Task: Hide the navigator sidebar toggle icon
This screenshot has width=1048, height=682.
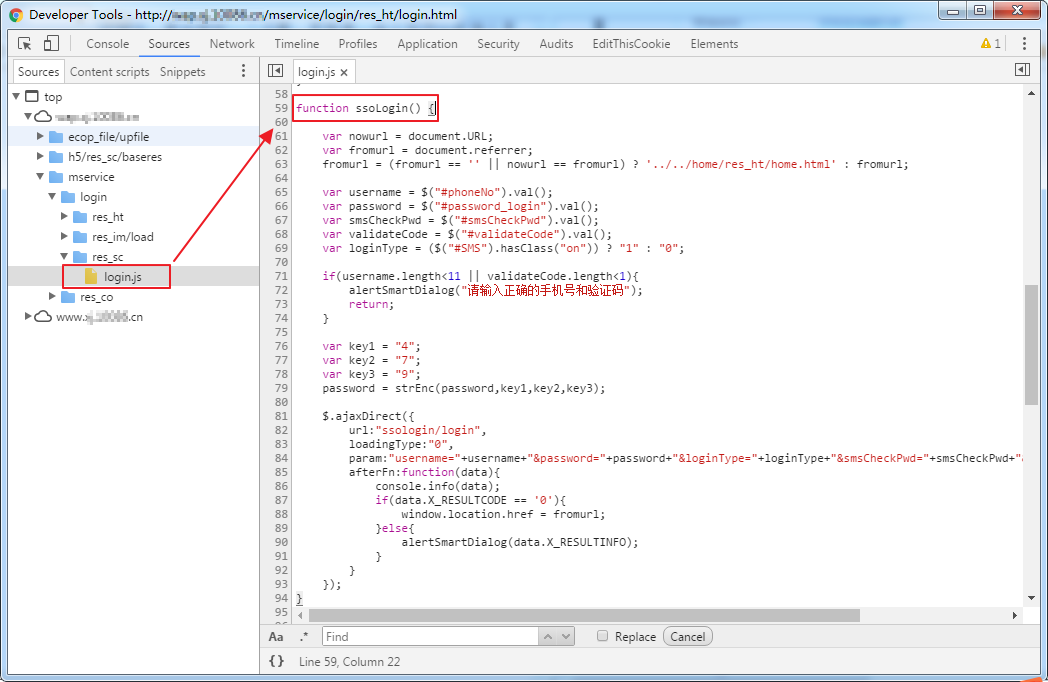Action: (275, 70)
